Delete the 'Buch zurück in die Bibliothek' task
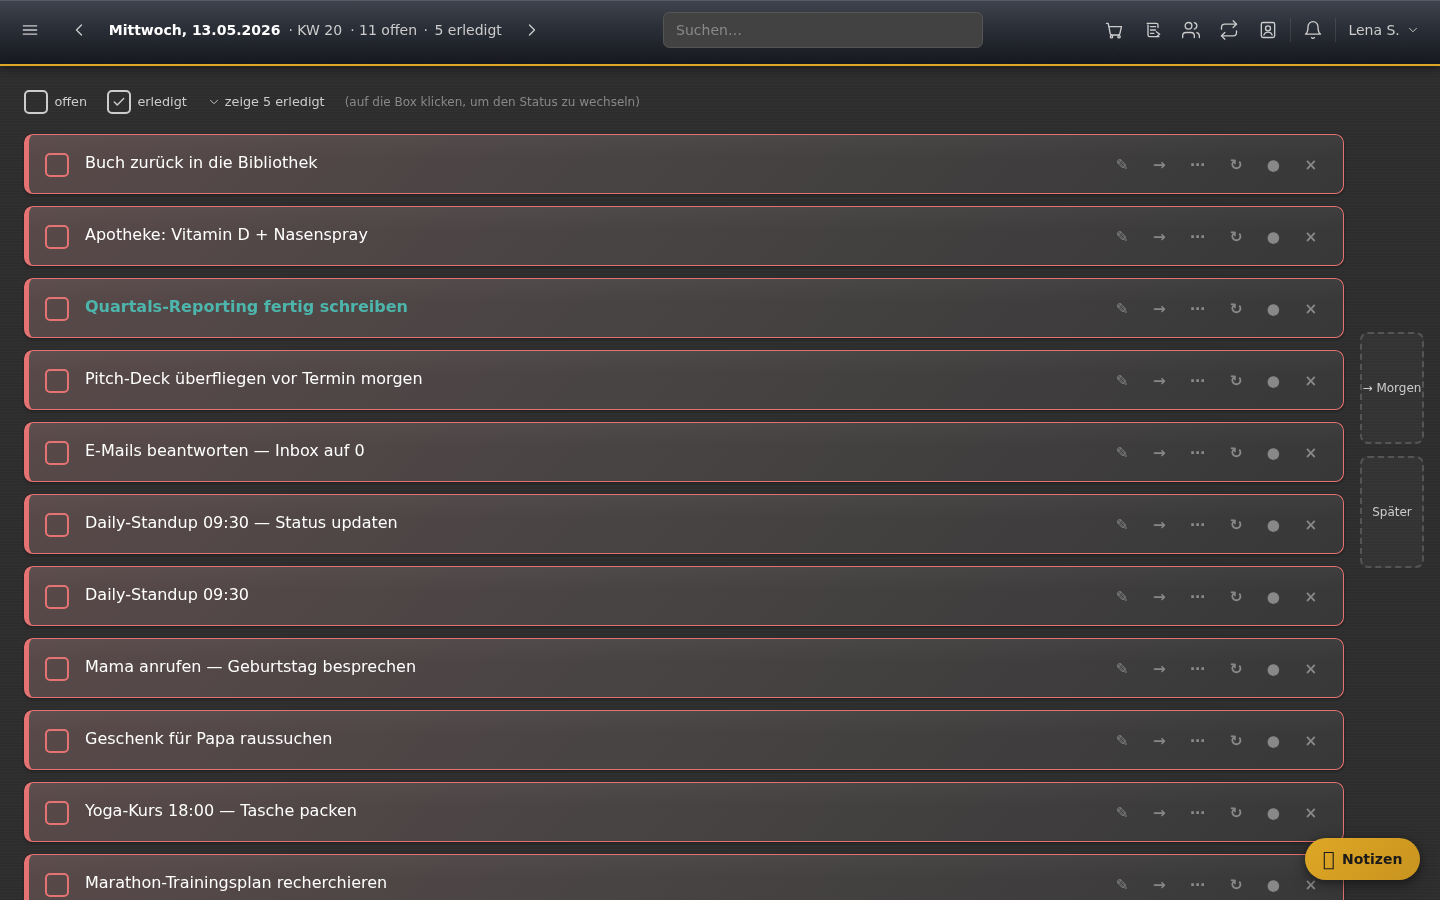1440x900 pixels. pyautogui.click(x=1311, y=164)
